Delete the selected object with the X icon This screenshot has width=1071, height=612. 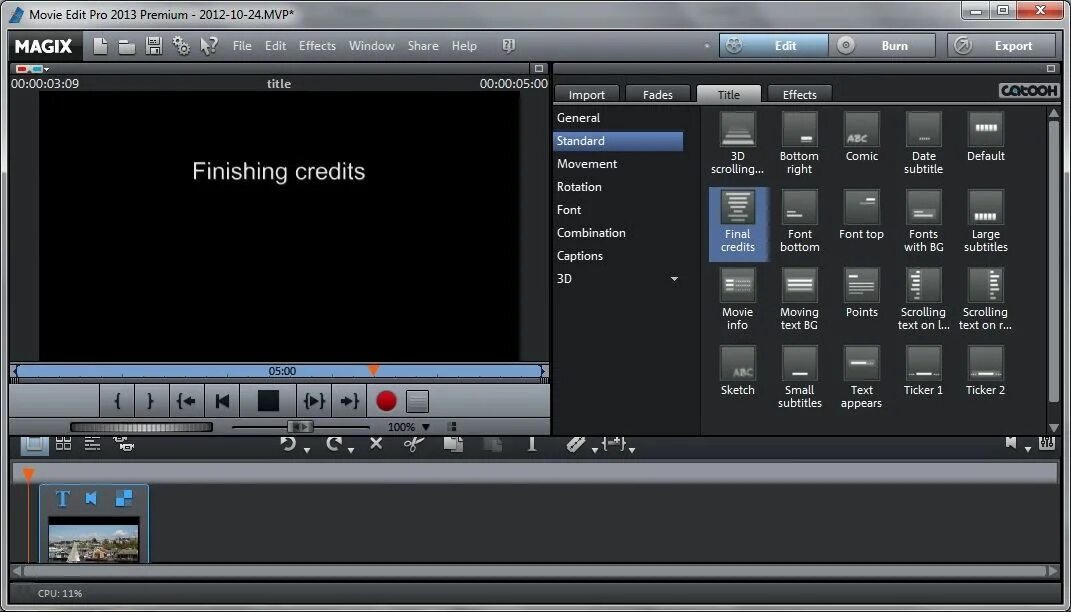pyautogui.click(x=376, y=443)
